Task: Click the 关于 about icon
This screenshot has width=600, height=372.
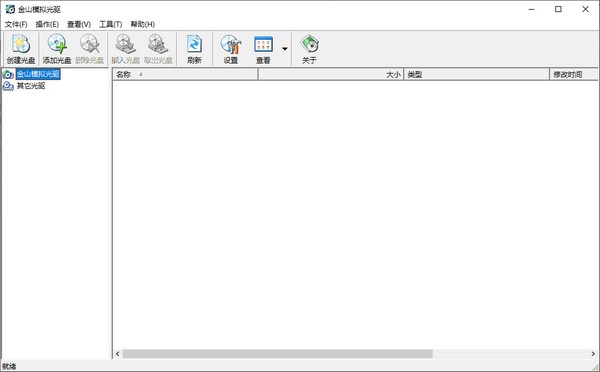Action: 309,49
